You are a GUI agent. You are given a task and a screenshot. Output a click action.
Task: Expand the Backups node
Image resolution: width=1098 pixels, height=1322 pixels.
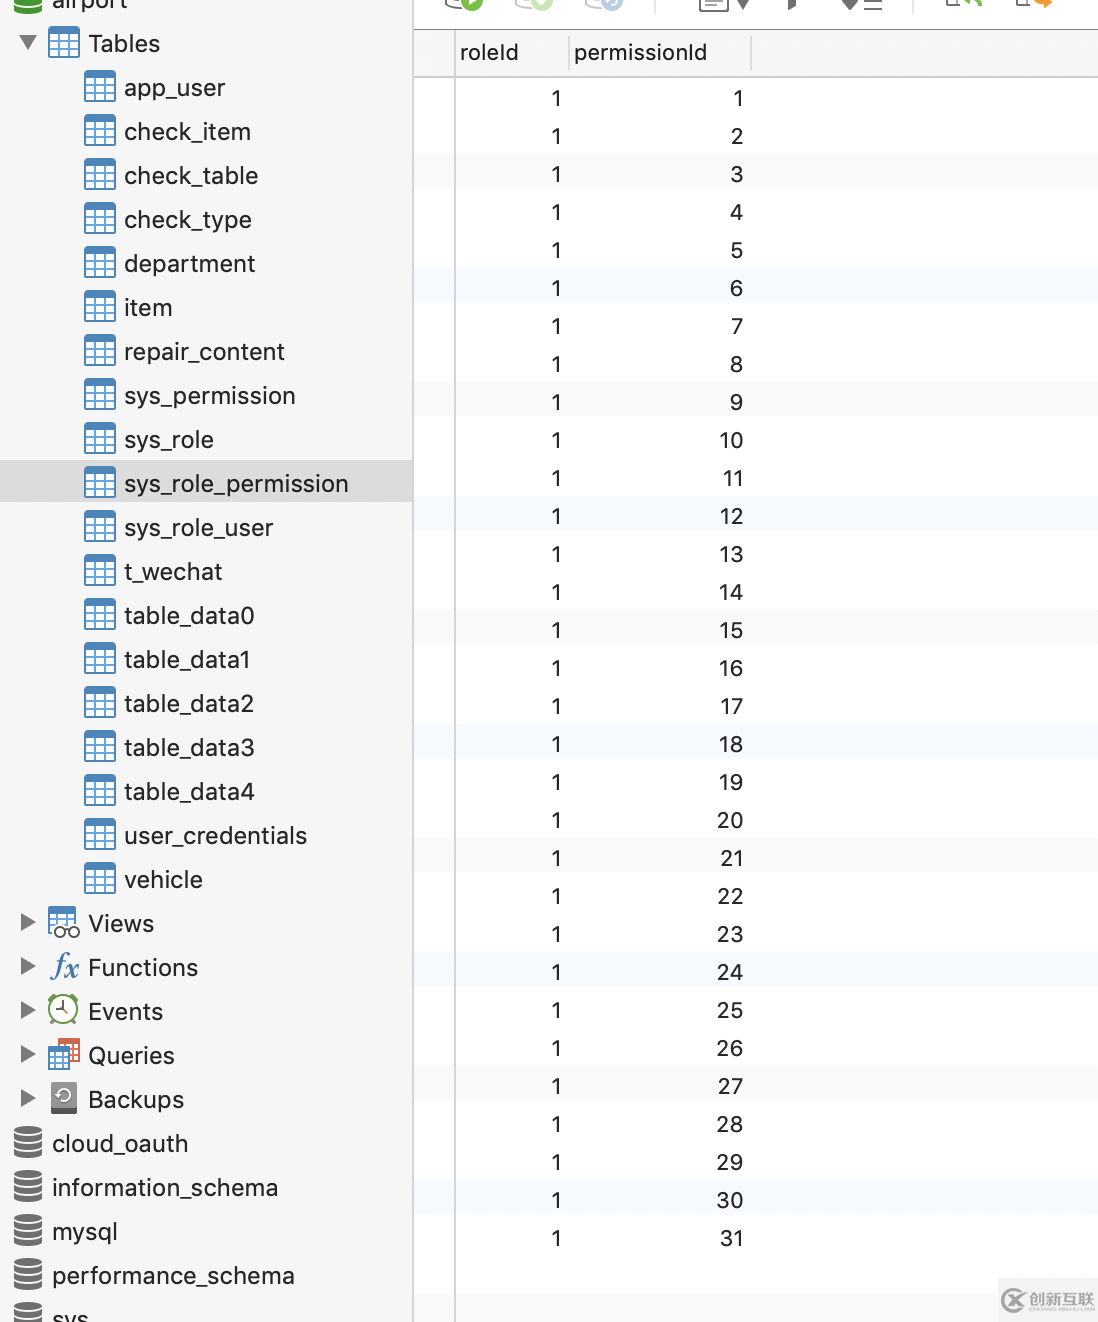click(x=28, y=1098)
